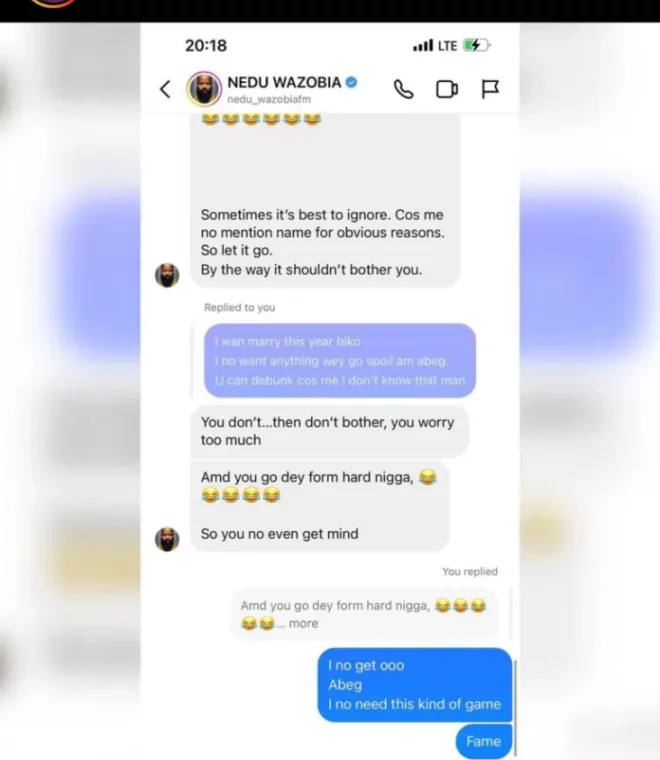
Task: Tap the 'You don't...then don't bother' message
Action: [330, 431]
